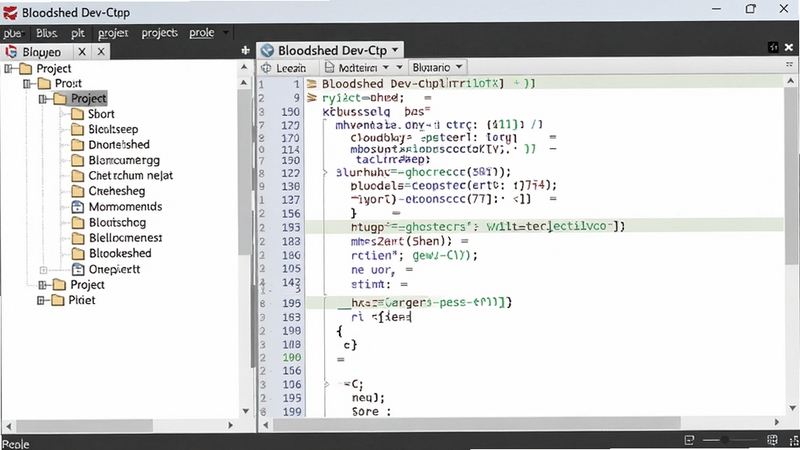This screenshot has height=450, width=800.
Task: Select the 'Blrookeshed' folder
Action: coord(111,253)
